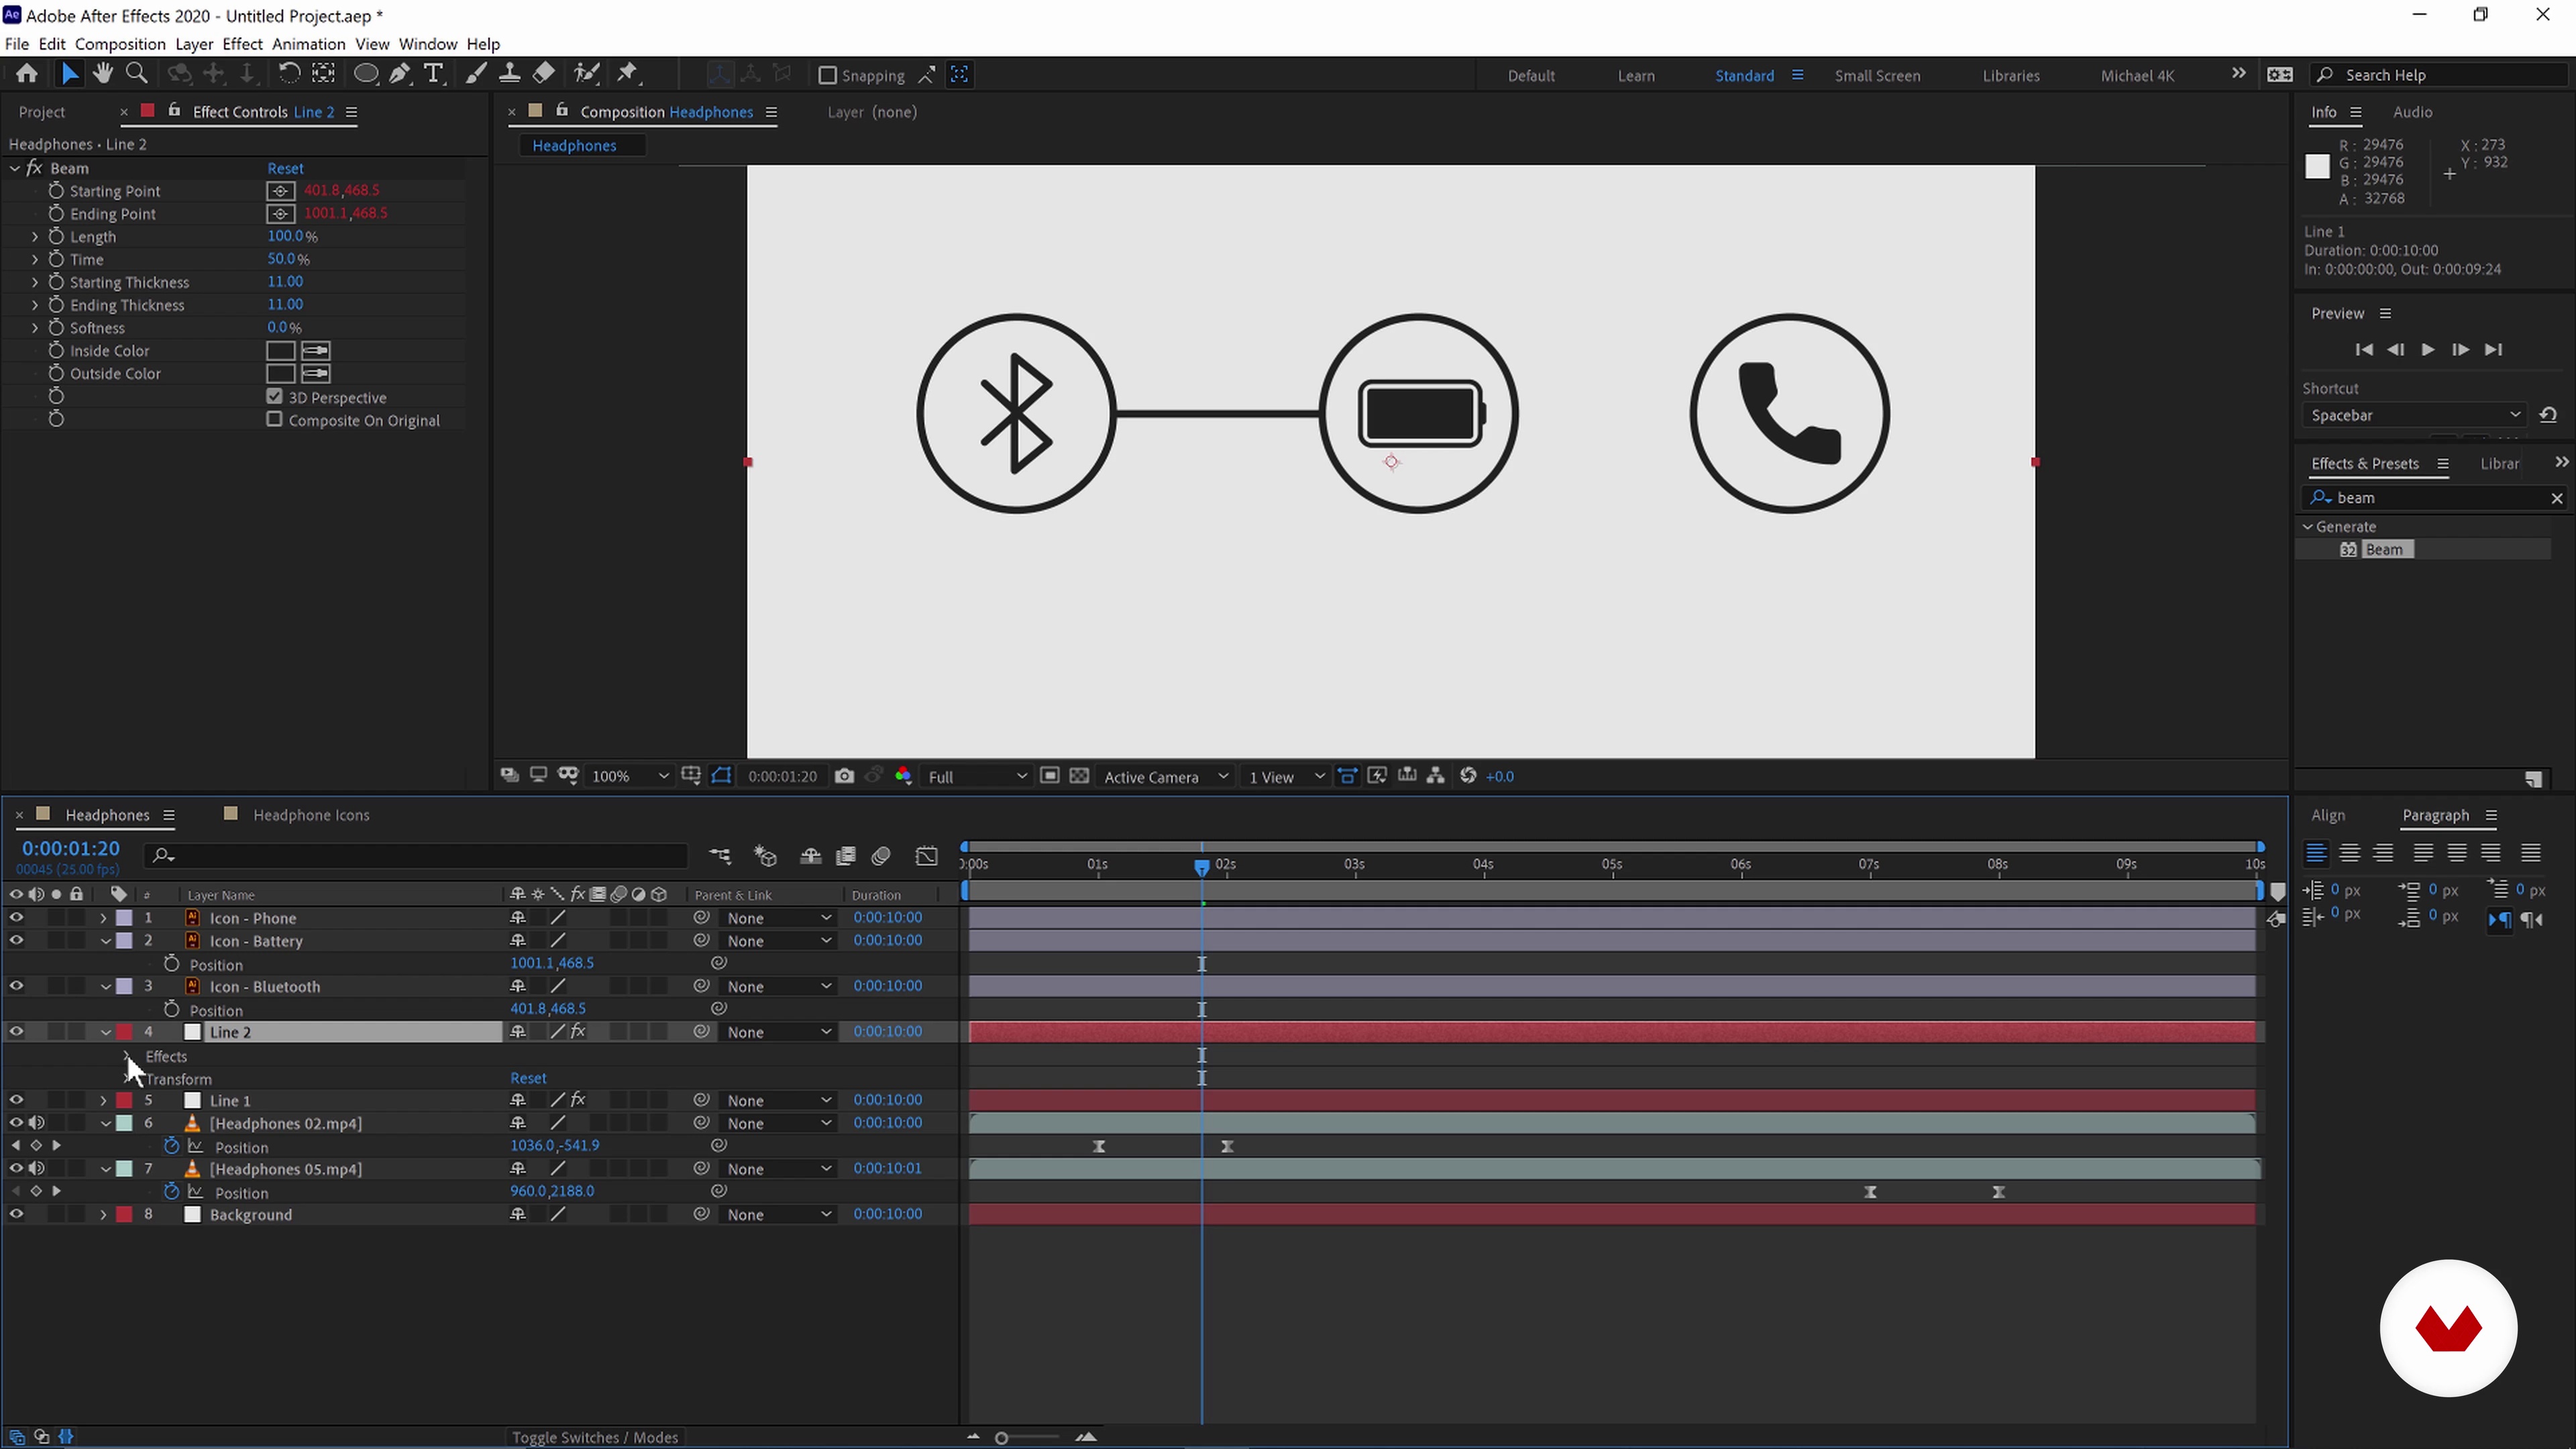The height and width of the screenshot is (1449, 2576).
Task: Select the Pen tool
Action: [400, 74]
